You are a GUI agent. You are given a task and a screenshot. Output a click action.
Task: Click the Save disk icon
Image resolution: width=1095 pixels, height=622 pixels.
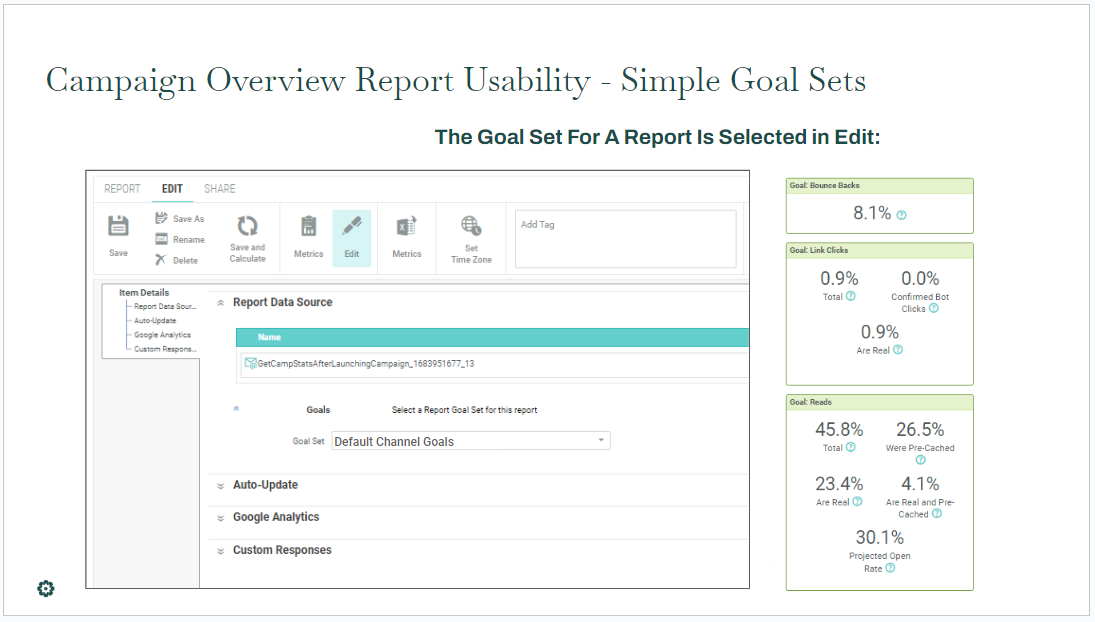coord(118,227)
